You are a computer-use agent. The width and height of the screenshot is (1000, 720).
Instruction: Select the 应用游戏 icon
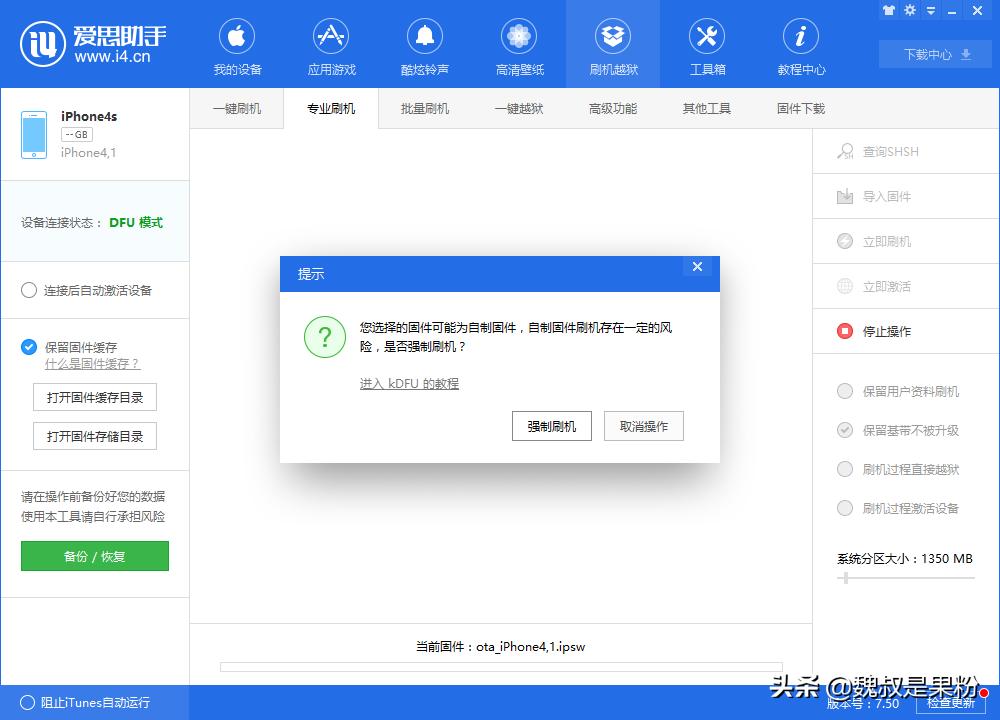point(330,44)
